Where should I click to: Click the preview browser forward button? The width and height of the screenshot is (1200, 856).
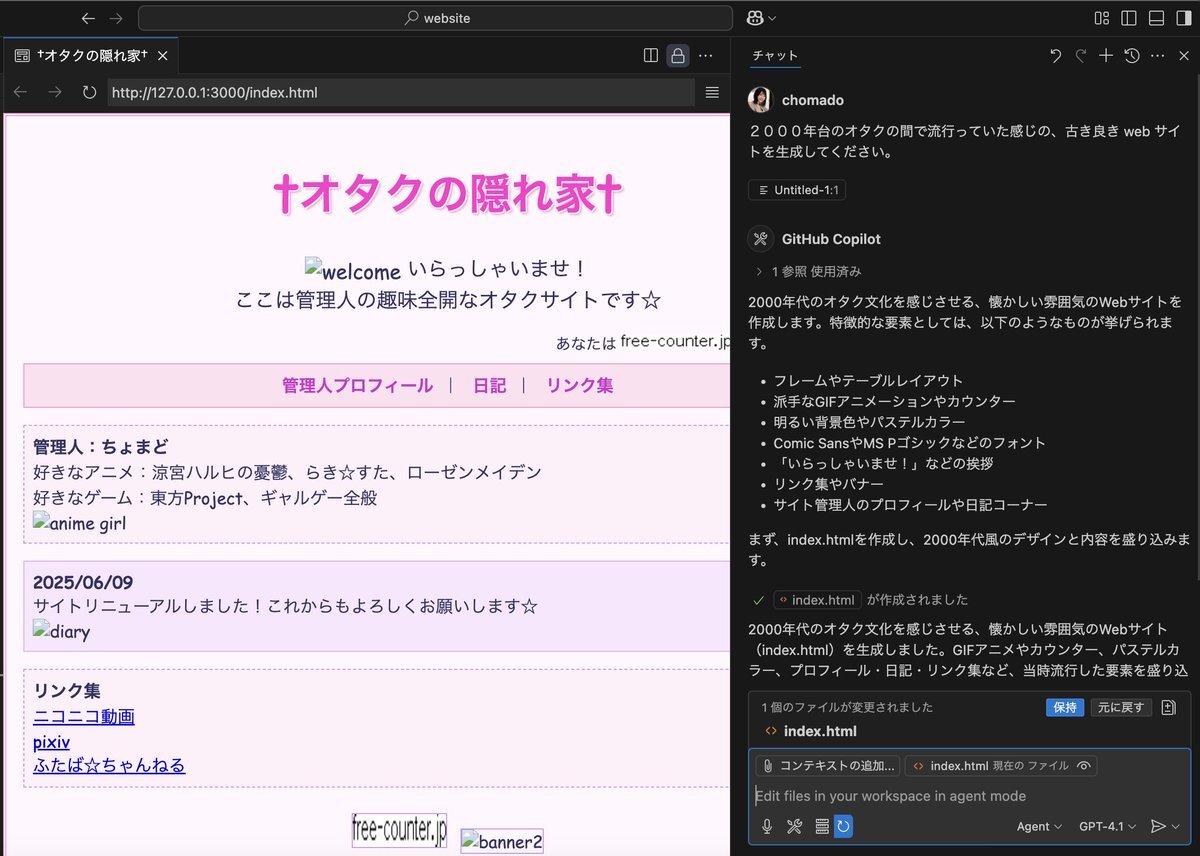coord(55,92)
